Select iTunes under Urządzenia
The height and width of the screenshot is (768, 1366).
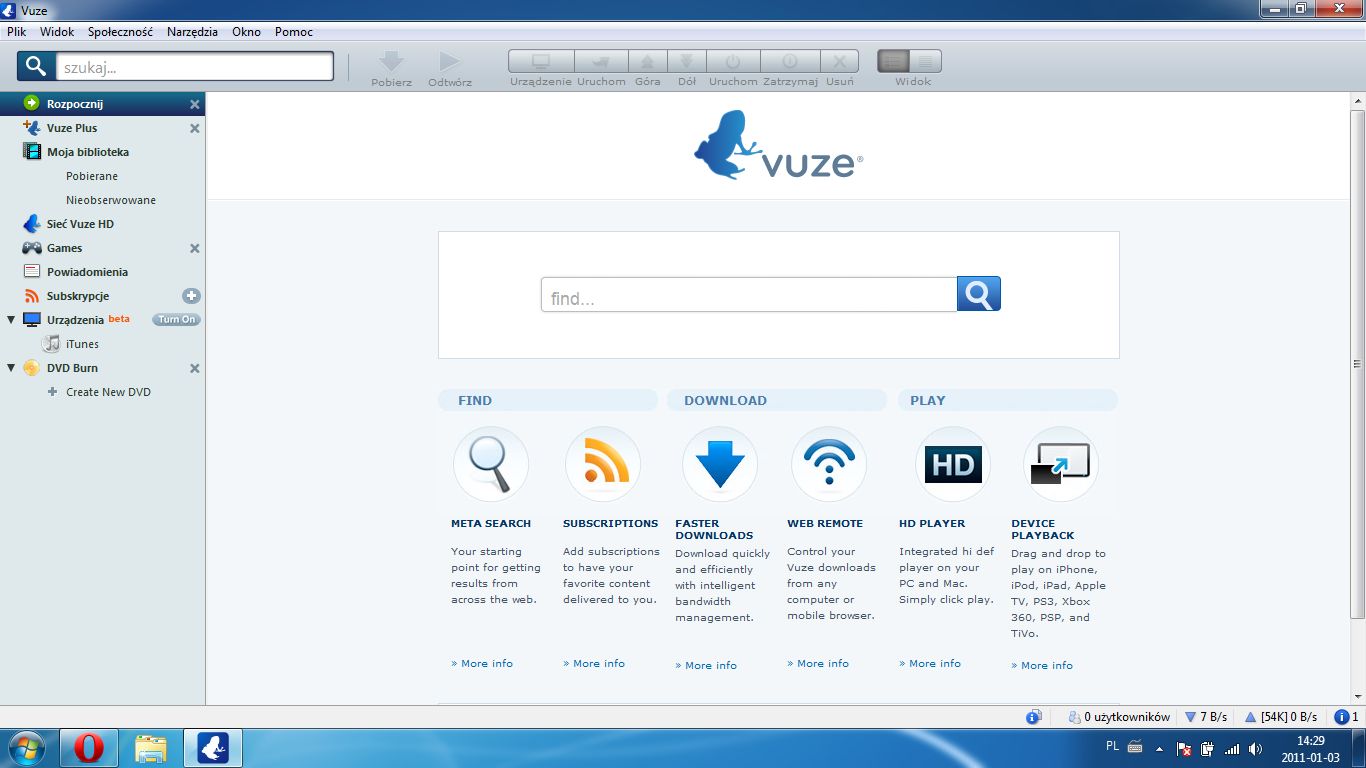[x=82, y=344]
